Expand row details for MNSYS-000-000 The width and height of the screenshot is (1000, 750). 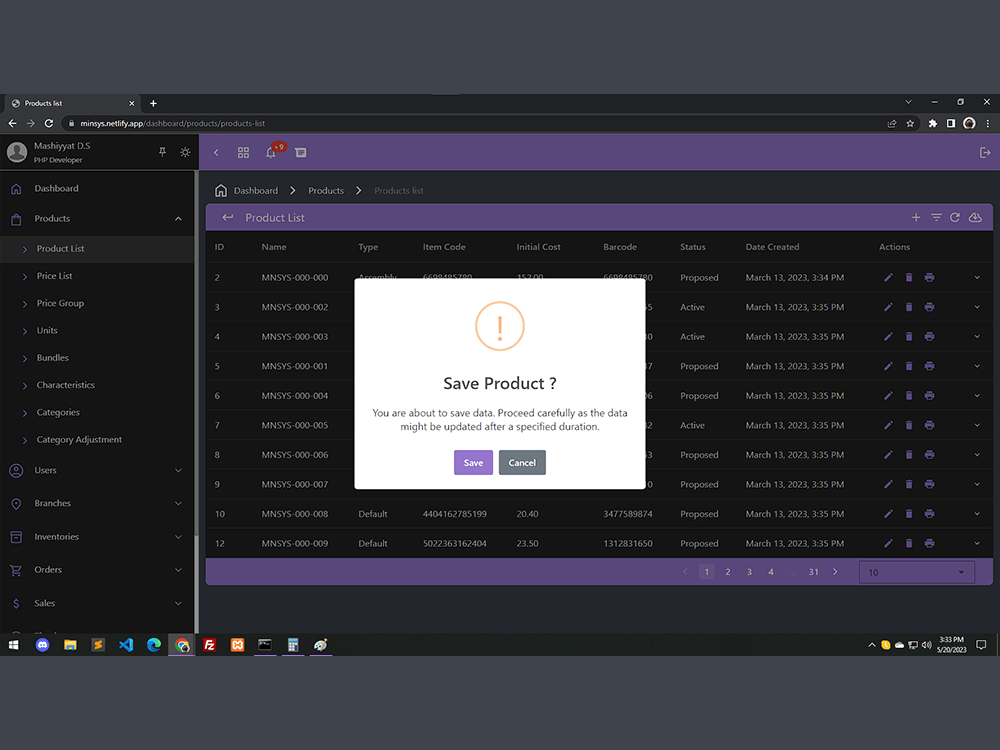pyautogui.click(x=977, y=277)
